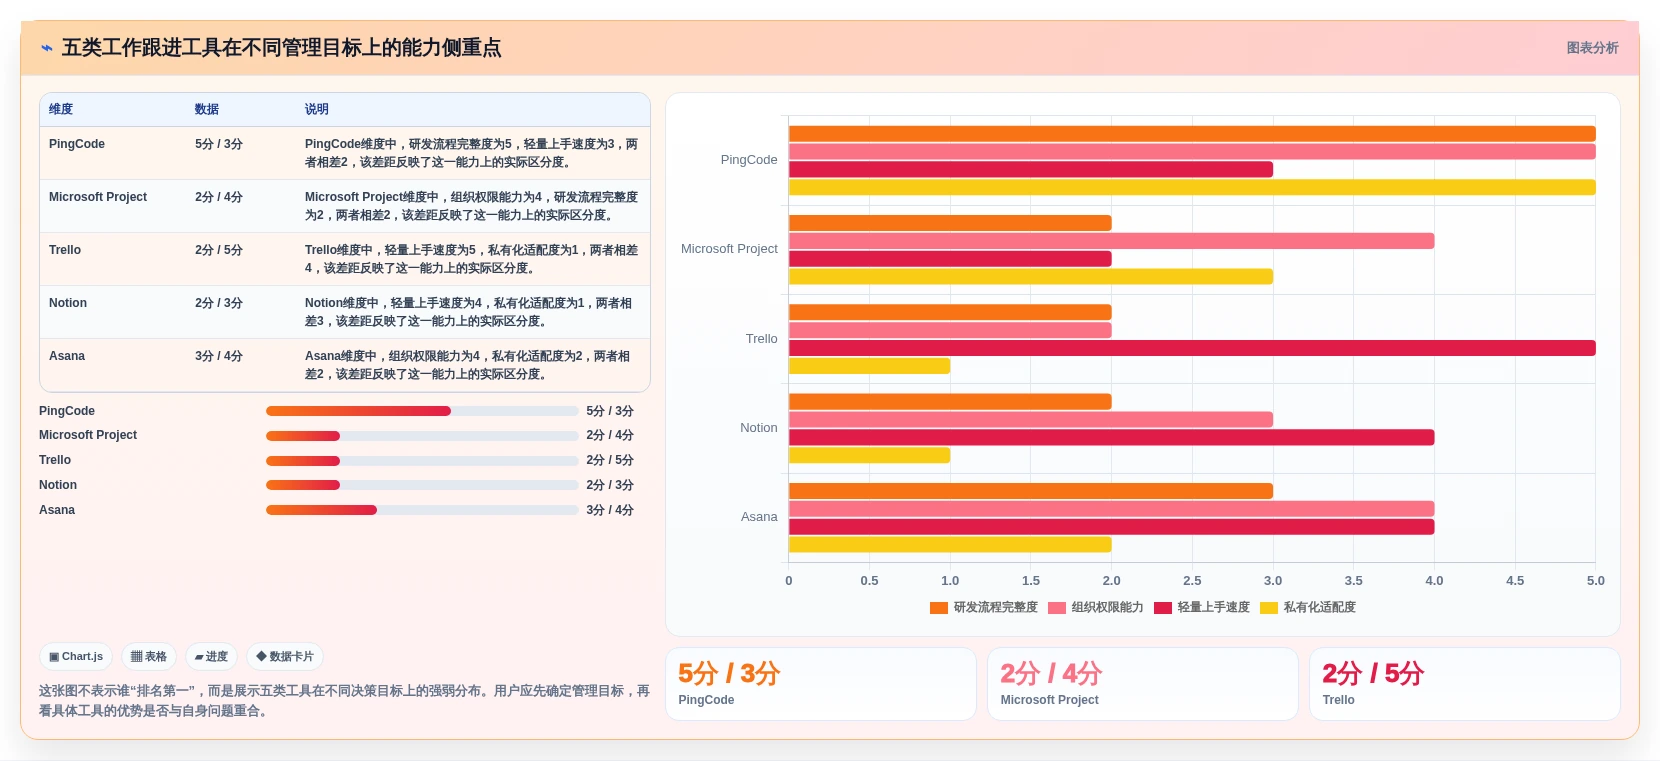Click the Asana axis label in the chart

click(759, 517)
